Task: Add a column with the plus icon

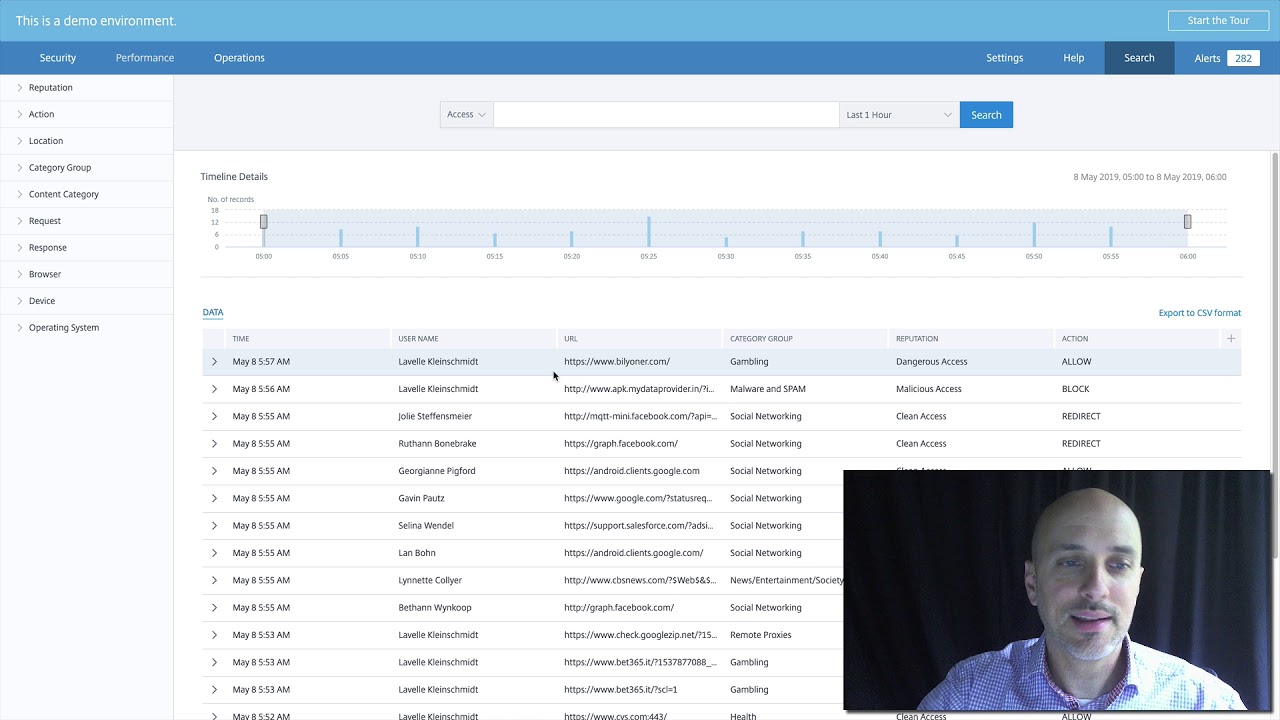Action: (x=1231, y=338)
